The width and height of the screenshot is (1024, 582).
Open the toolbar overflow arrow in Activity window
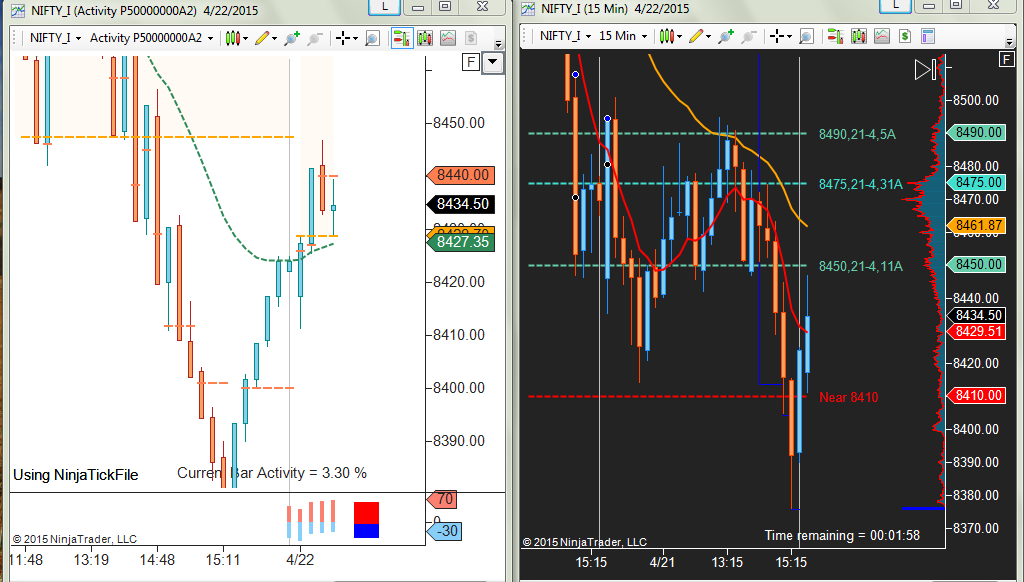tap(499, 44)
